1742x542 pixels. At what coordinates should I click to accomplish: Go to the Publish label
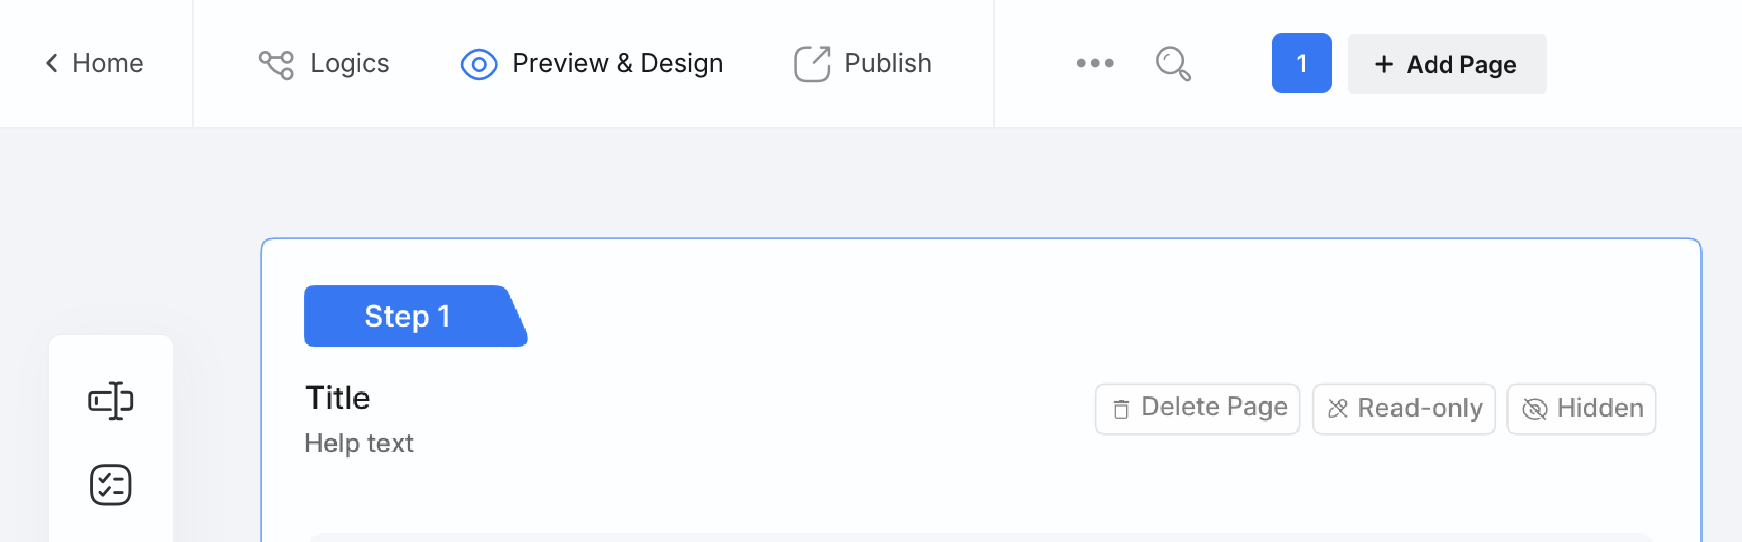point(888,63)
